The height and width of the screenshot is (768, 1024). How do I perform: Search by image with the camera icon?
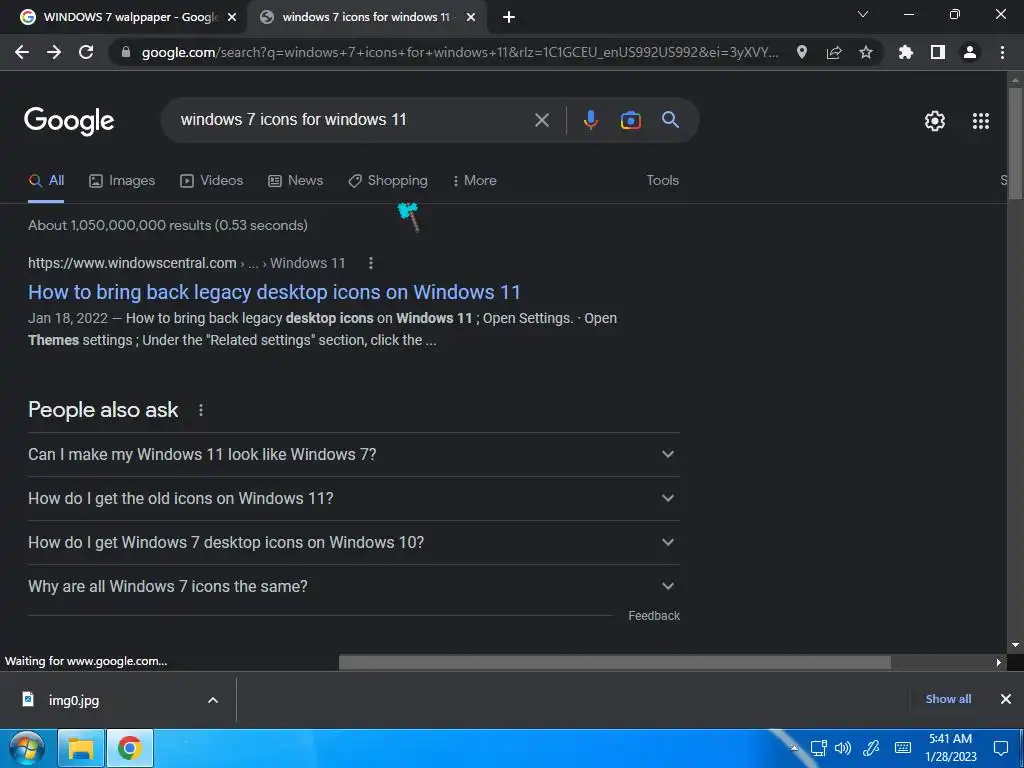(x=631, y=120)
